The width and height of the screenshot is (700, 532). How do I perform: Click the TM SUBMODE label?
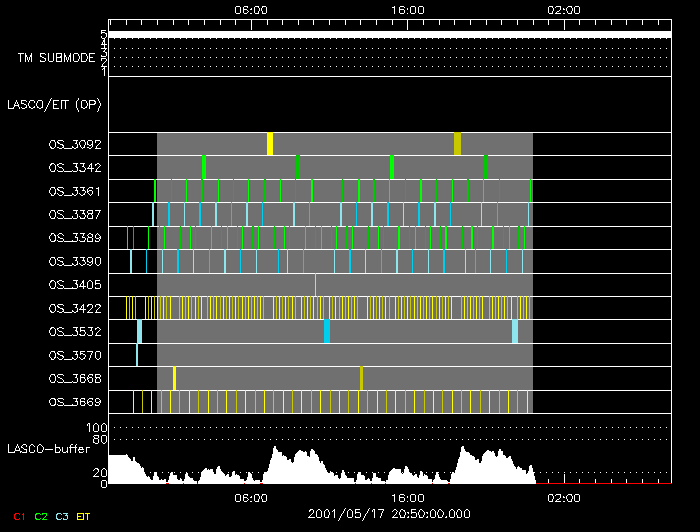point(56,58)
